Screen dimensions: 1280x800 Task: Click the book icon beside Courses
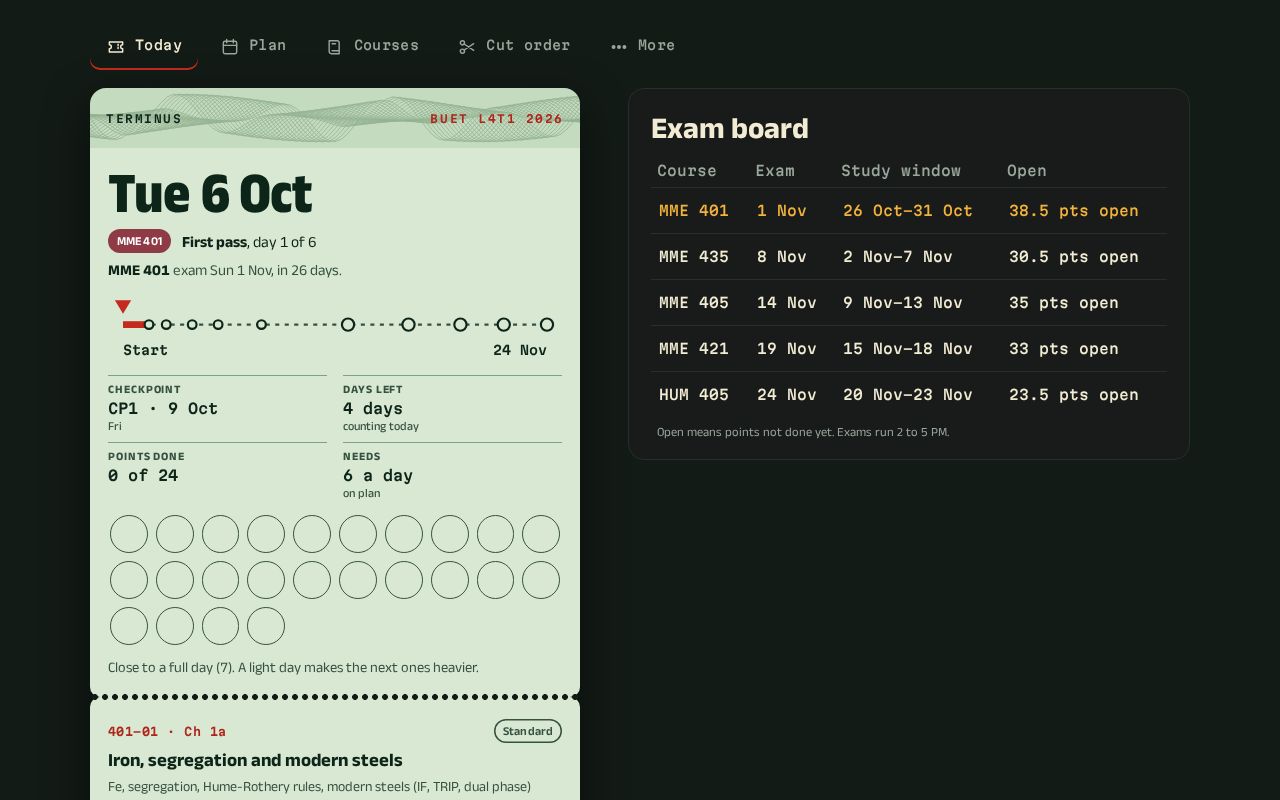pyautogui.click(x=334, y=46)
